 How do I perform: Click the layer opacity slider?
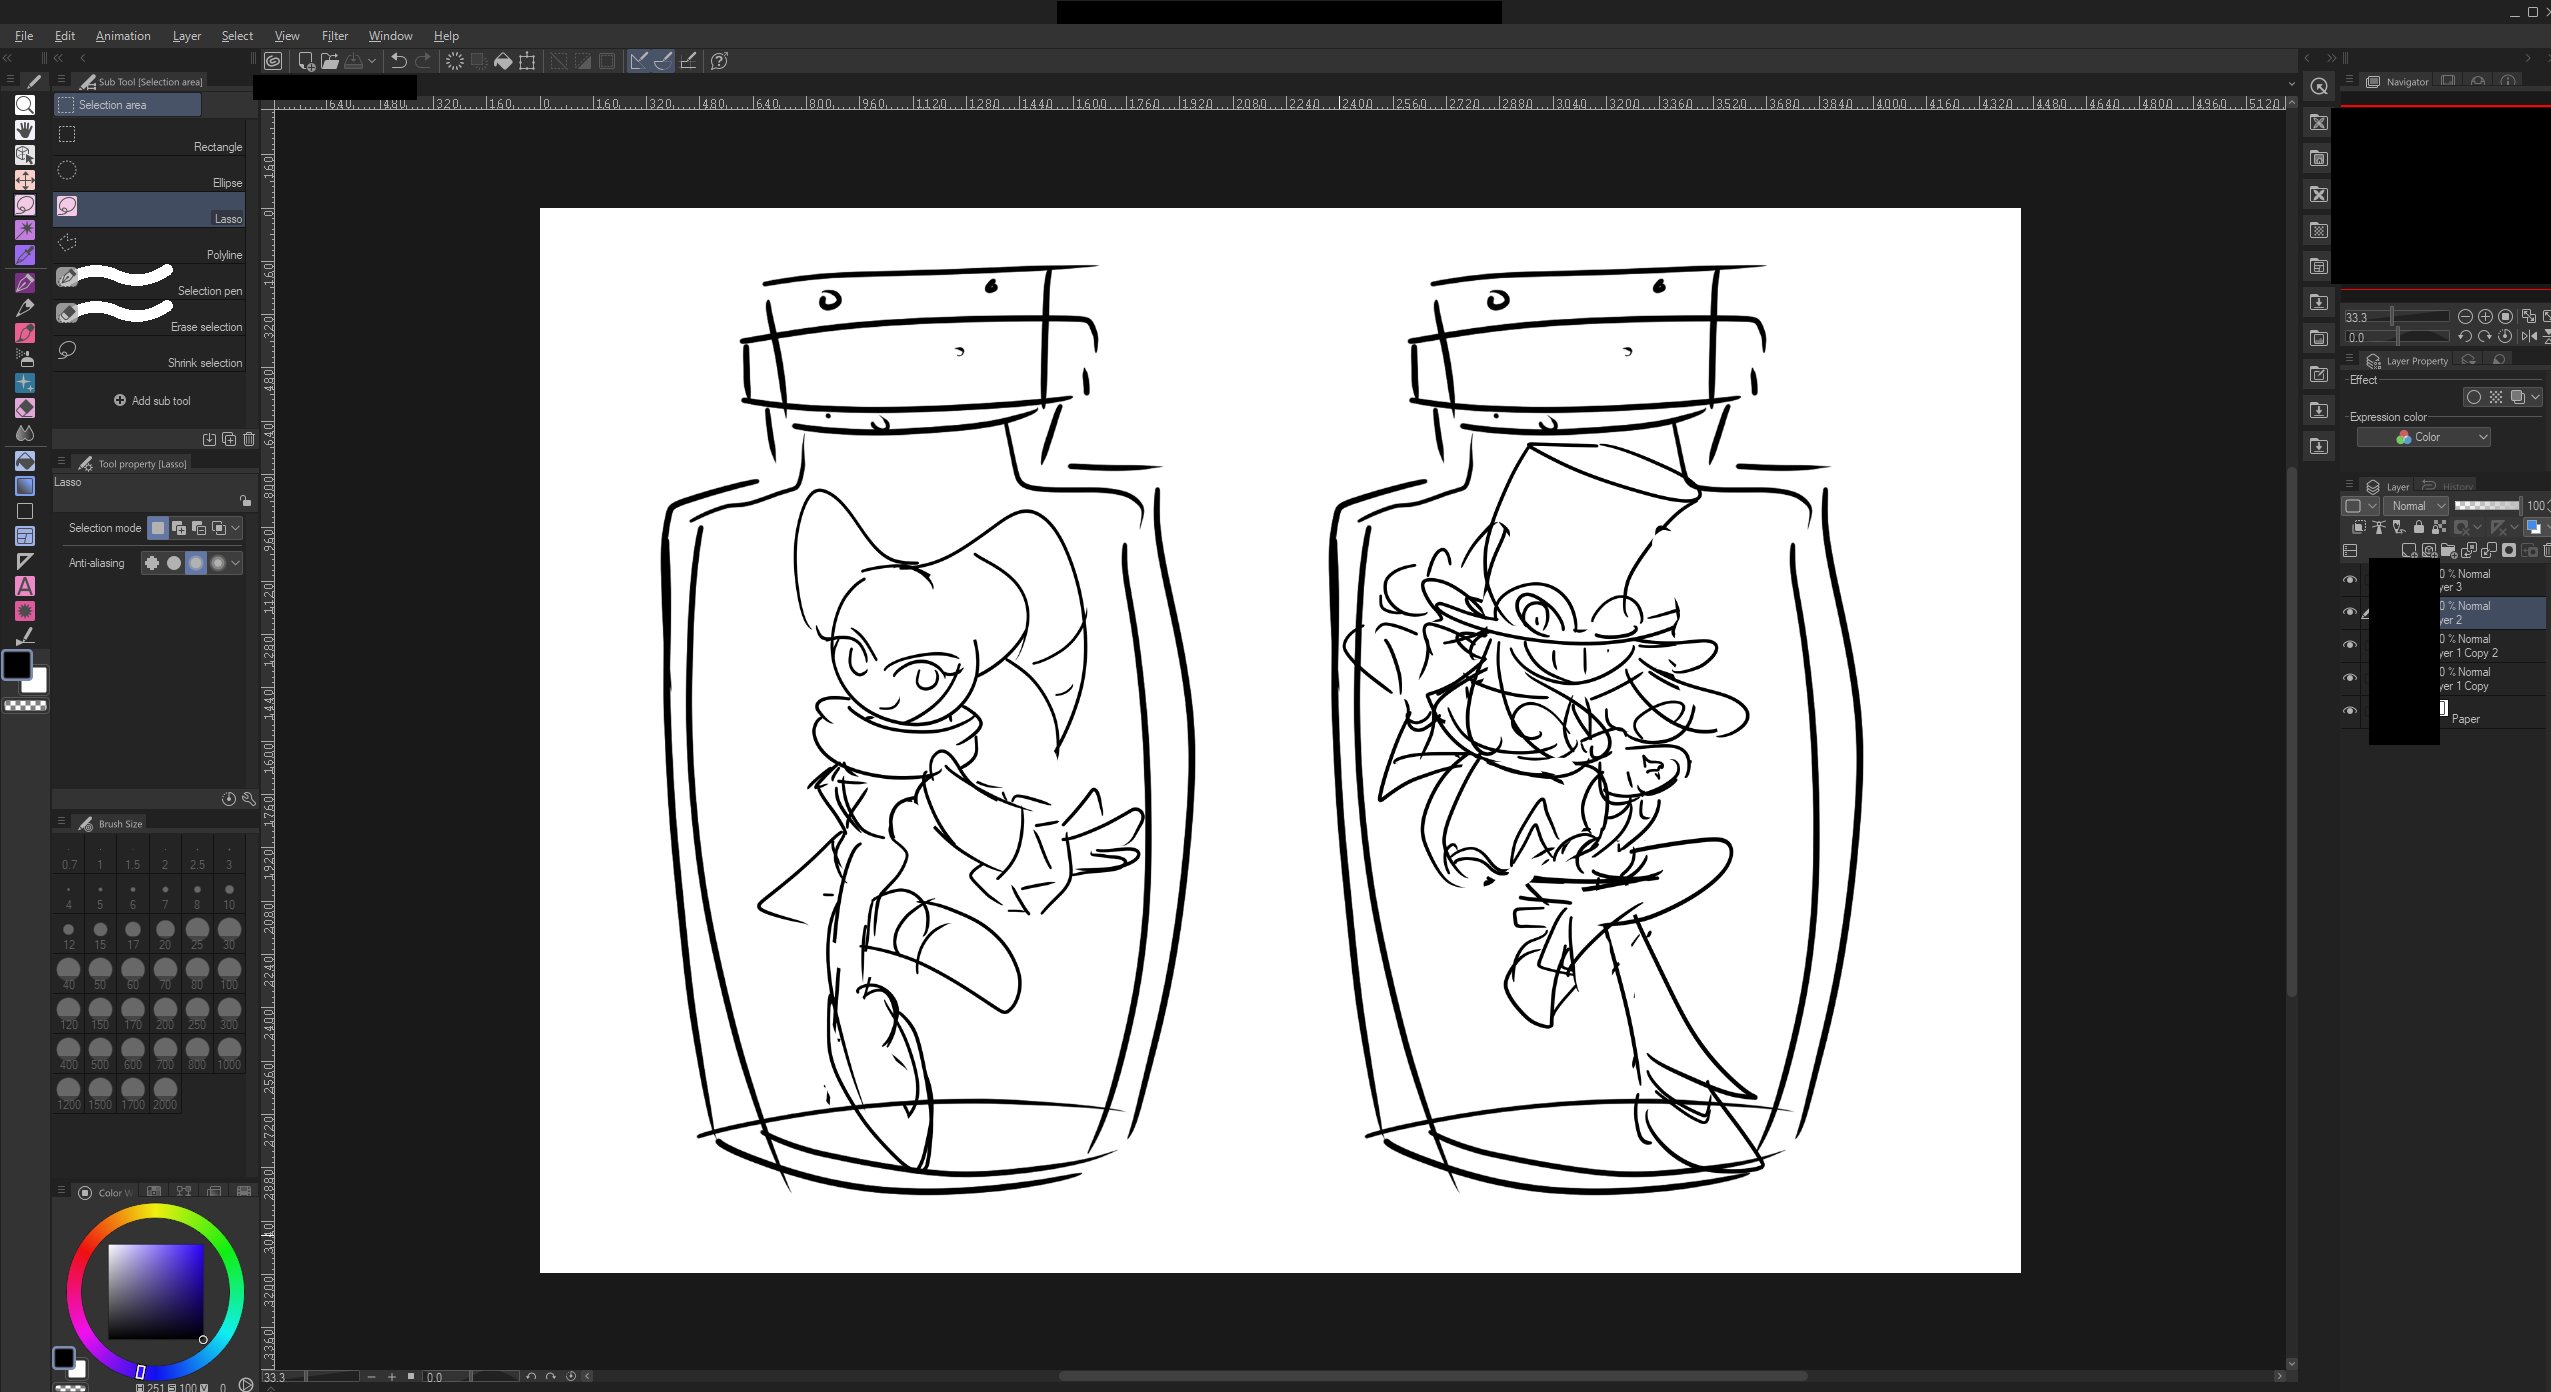pyautogui.click(x=2486, y=506)
